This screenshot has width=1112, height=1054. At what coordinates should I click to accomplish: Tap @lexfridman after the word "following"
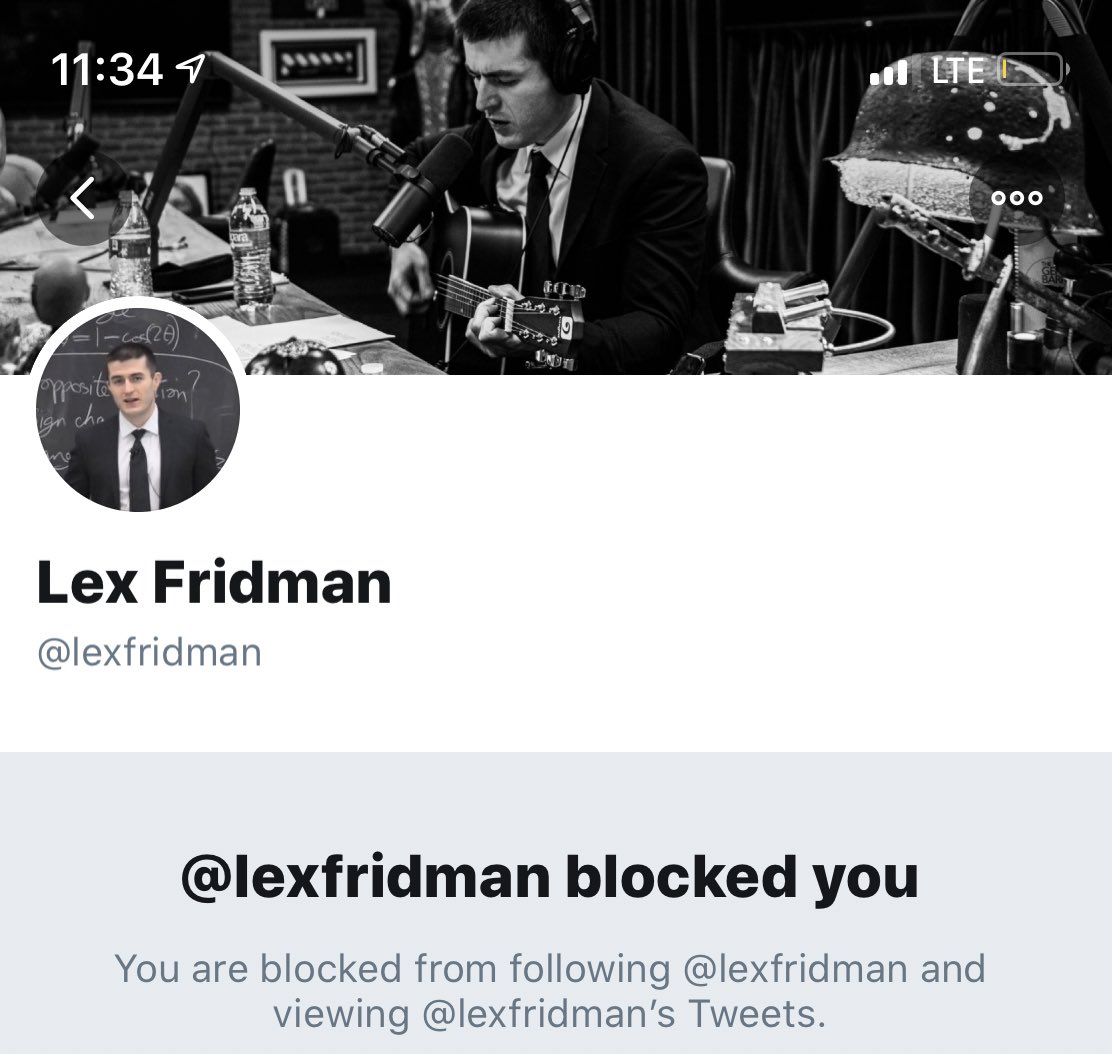tap(795, 969)
